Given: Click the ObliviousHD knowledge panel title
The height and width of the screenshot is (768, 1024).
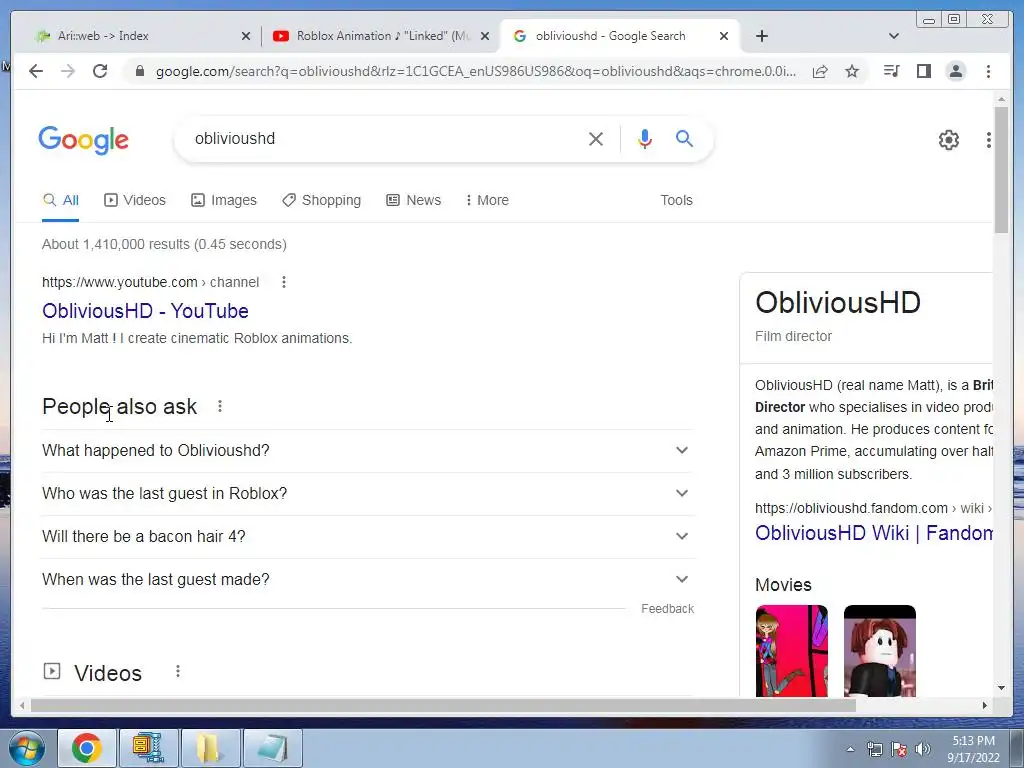Looking at the screenshot, I should [x=838, y=302].
